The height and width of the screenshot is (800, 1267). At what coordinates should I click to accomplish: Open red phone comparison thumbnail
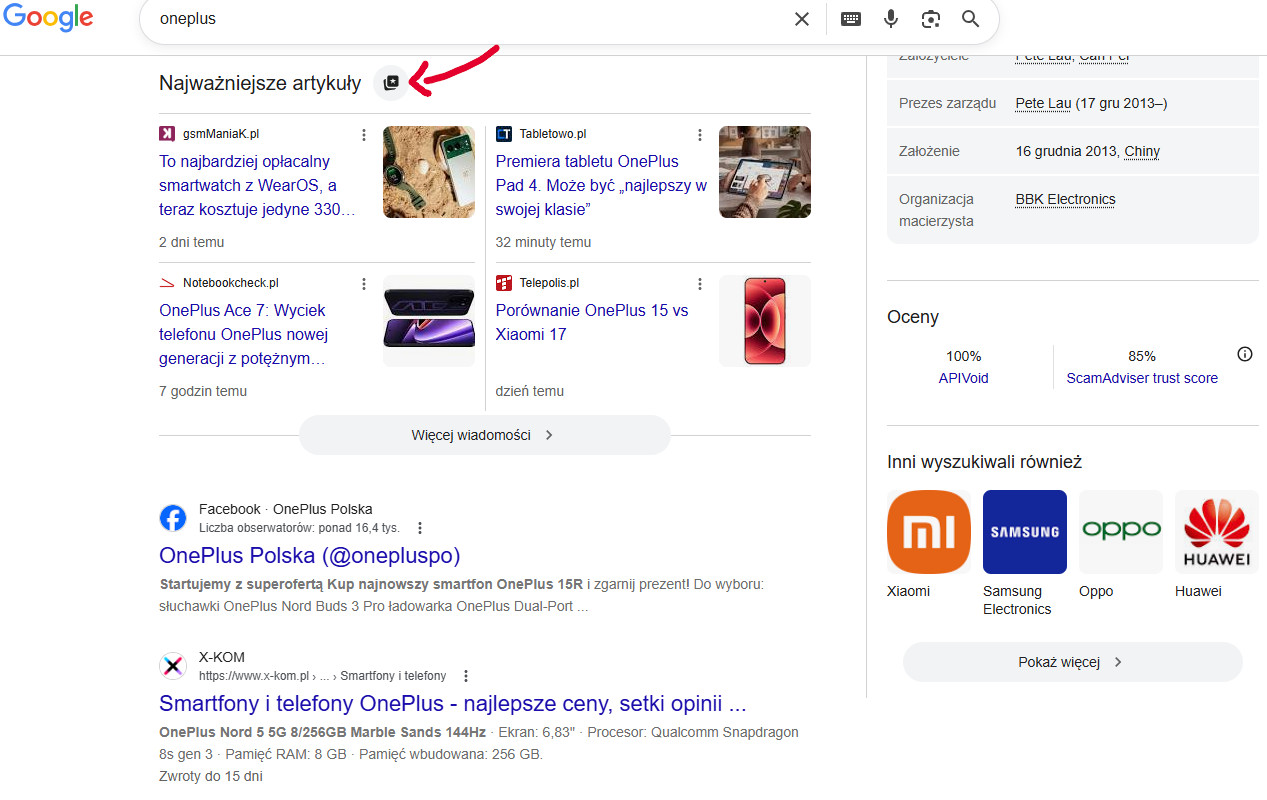click(765, 321)
